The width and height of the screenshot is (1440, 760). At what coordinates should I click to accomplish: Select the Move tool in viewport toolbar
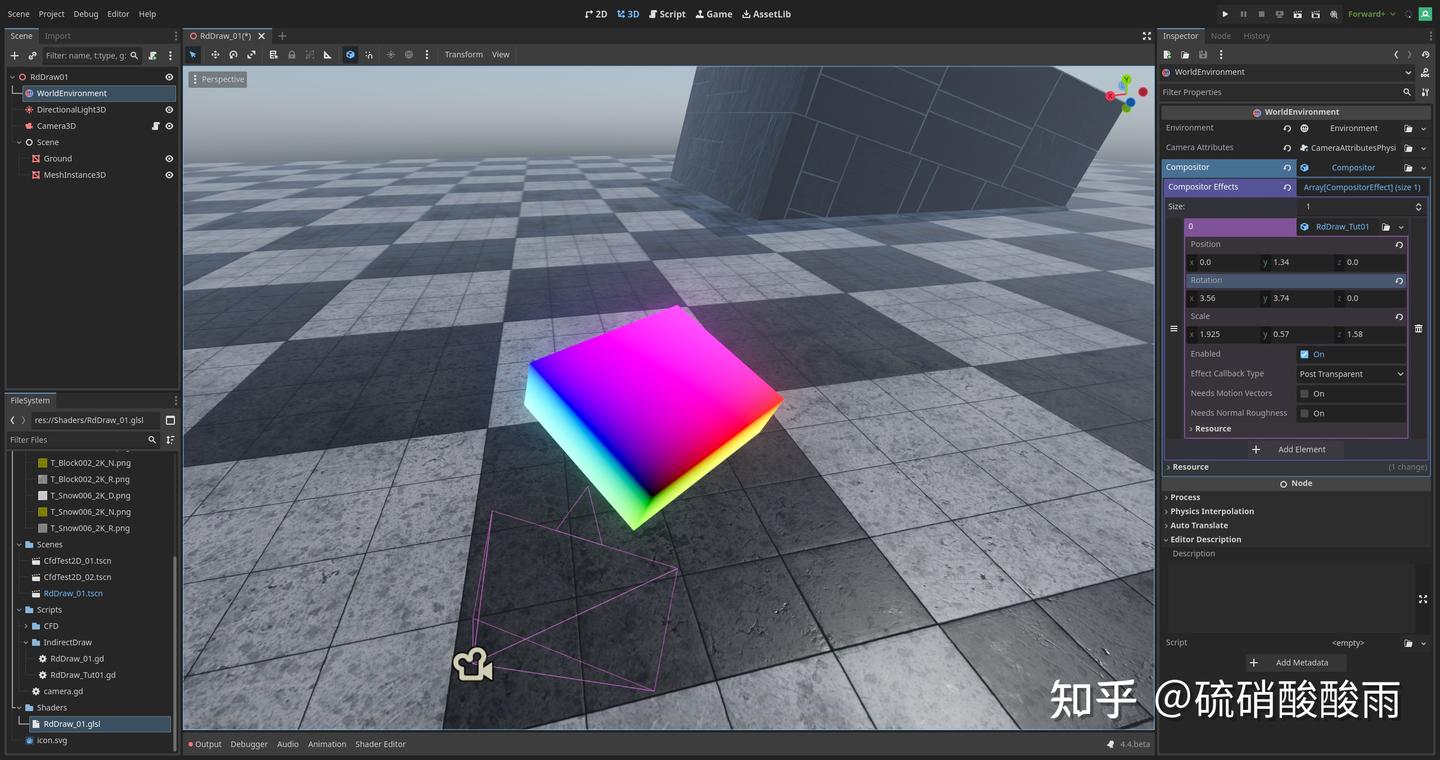click(214, 54)
